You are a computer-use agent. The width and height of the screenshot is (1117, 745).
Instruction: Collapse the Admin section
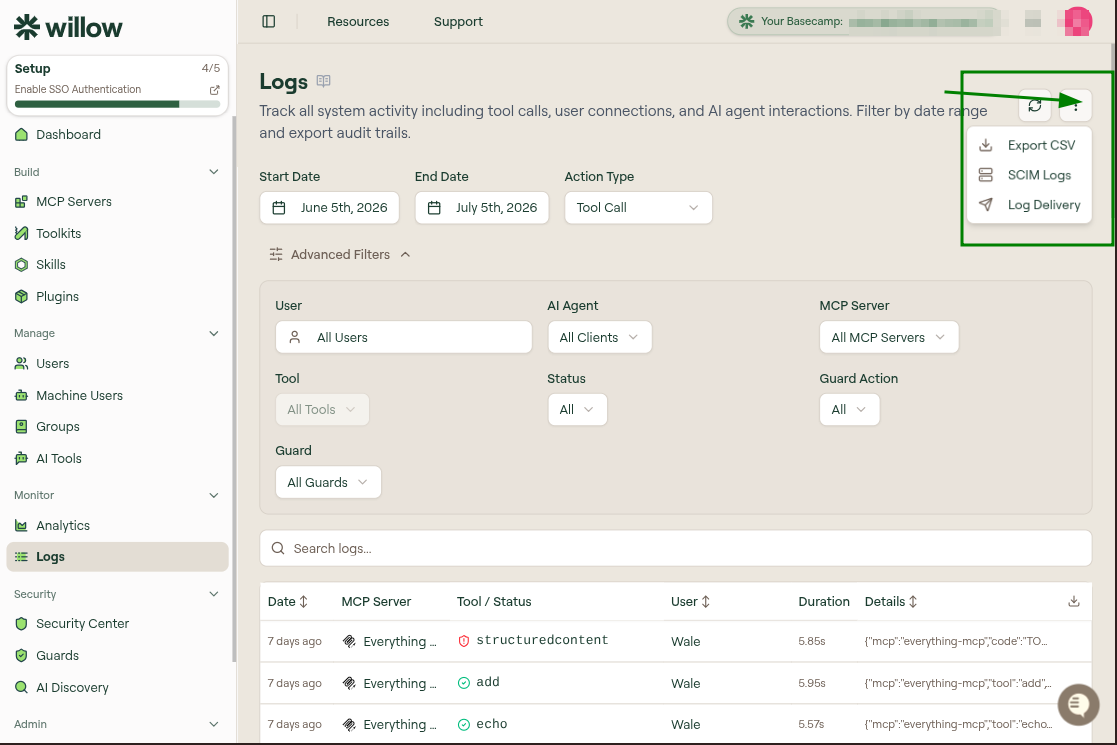tap(214, 724)
